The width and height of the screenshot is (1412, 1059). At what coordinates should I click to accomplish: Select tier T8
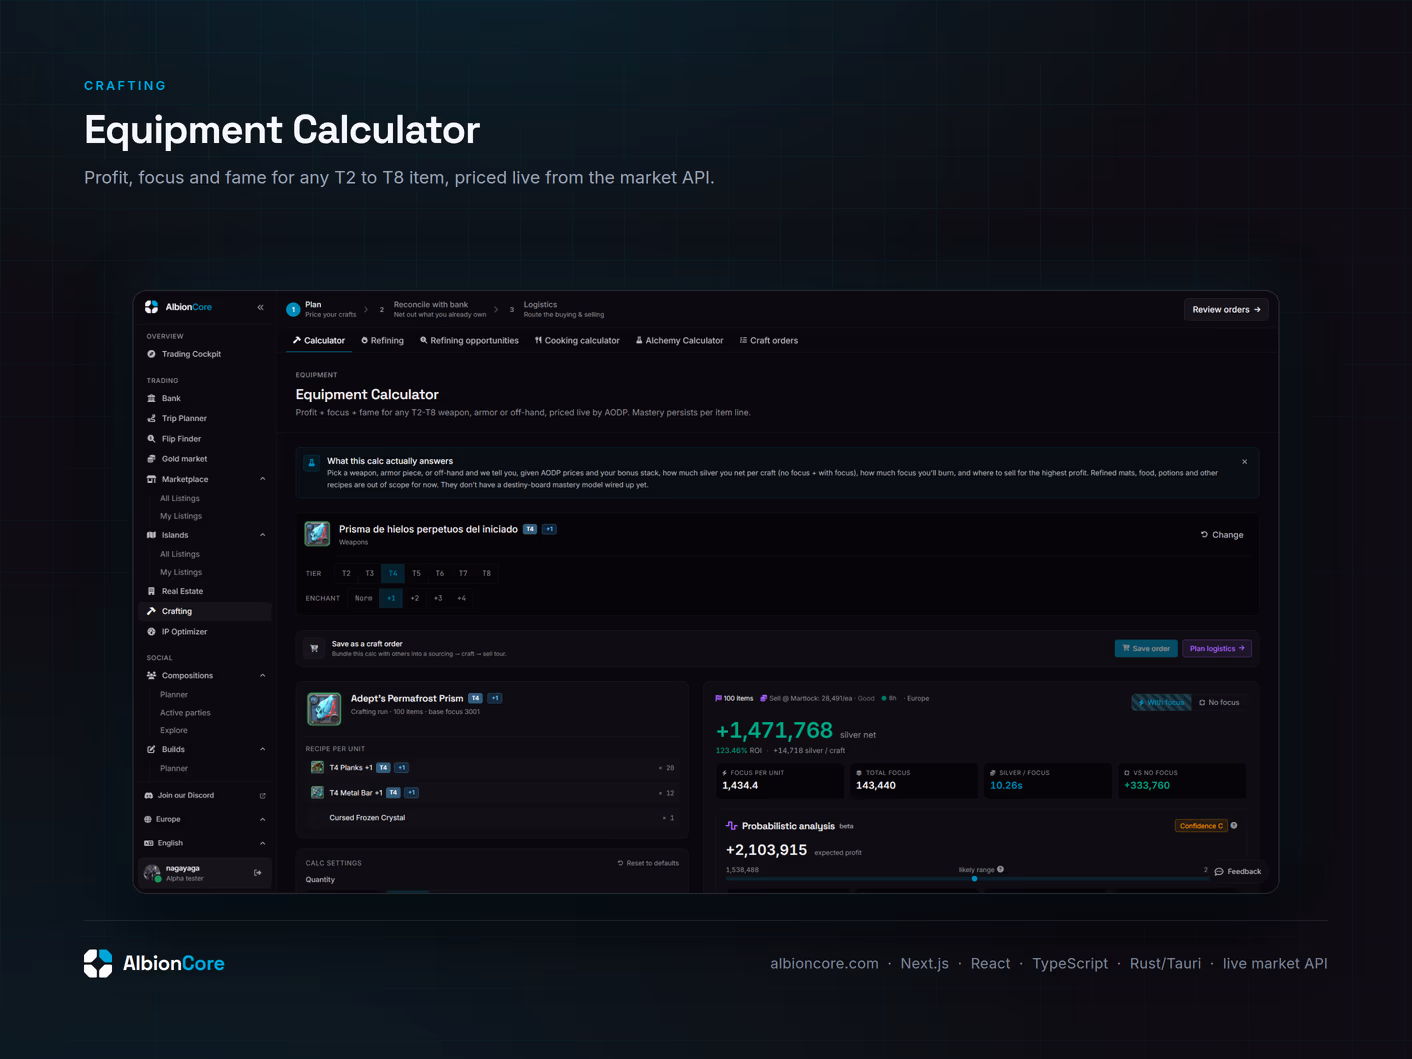(487, 574)
